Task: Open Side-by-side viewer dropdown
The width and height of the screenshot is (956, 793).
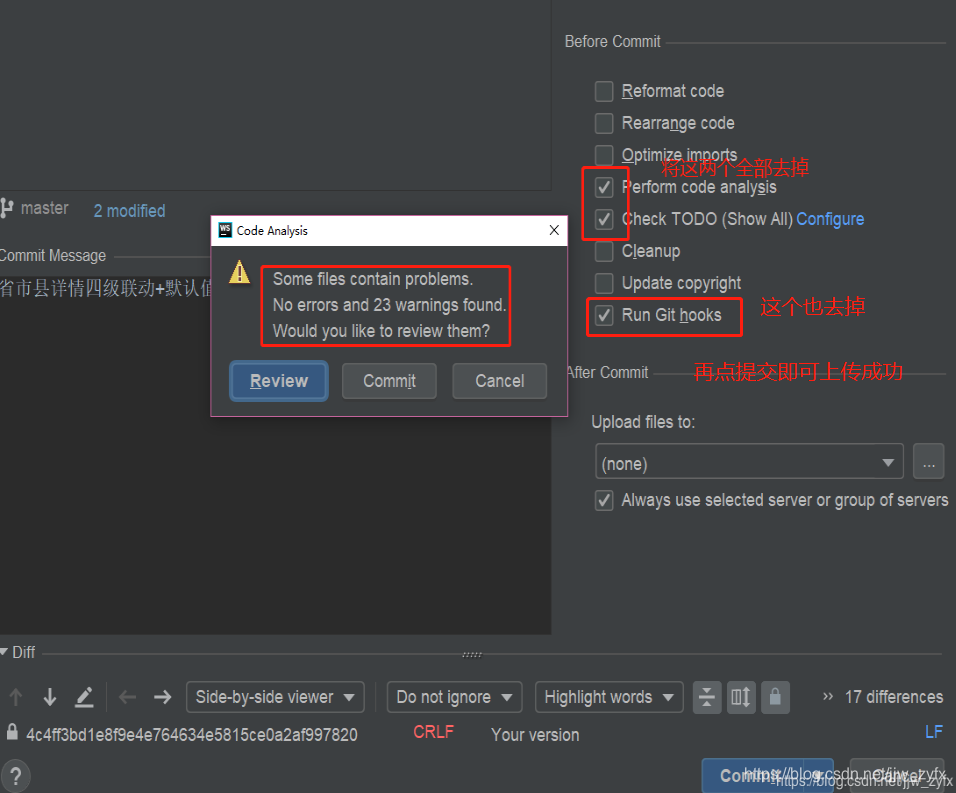Action: coord(275,697)
